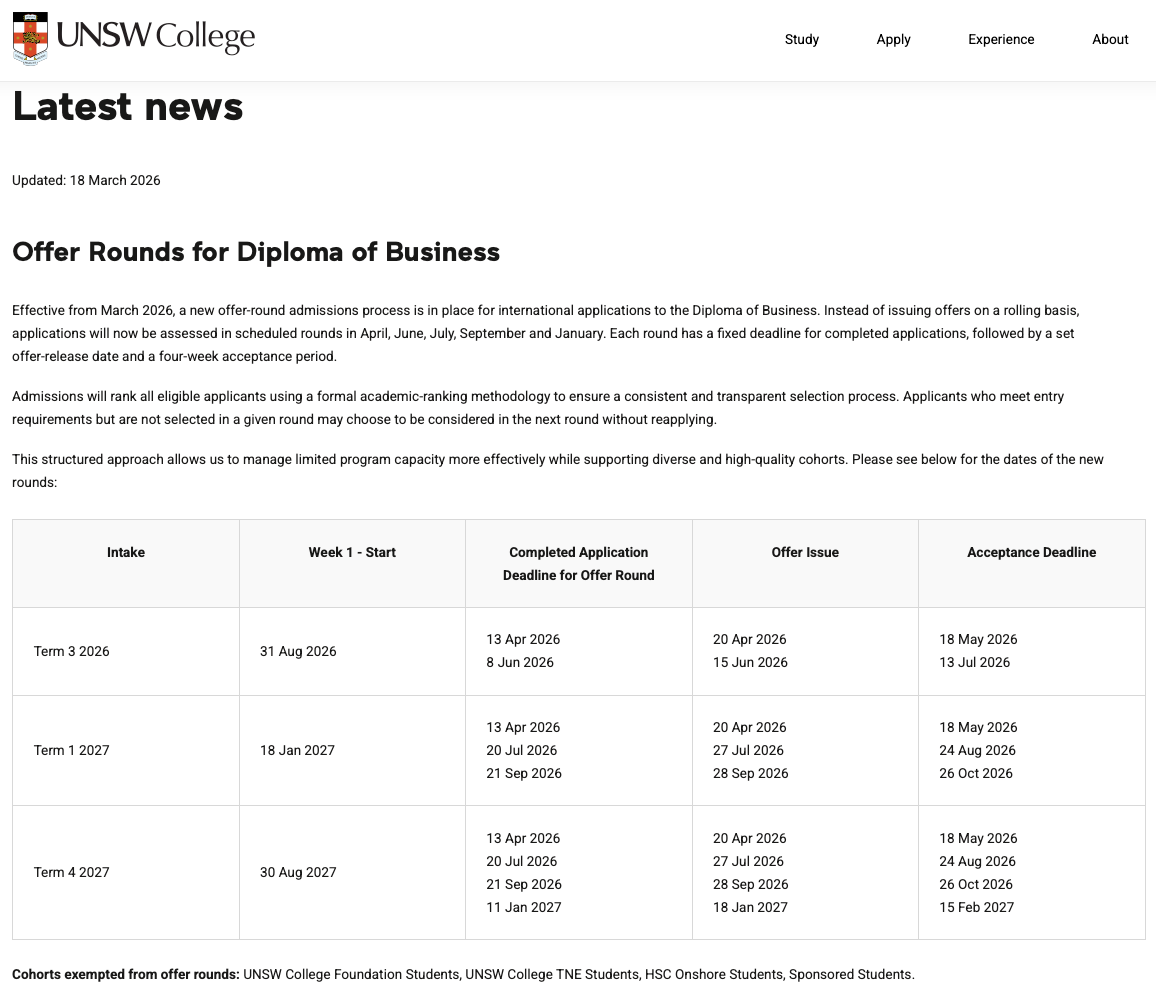Click the UNSW College crest logo

[x=30, y=38]
